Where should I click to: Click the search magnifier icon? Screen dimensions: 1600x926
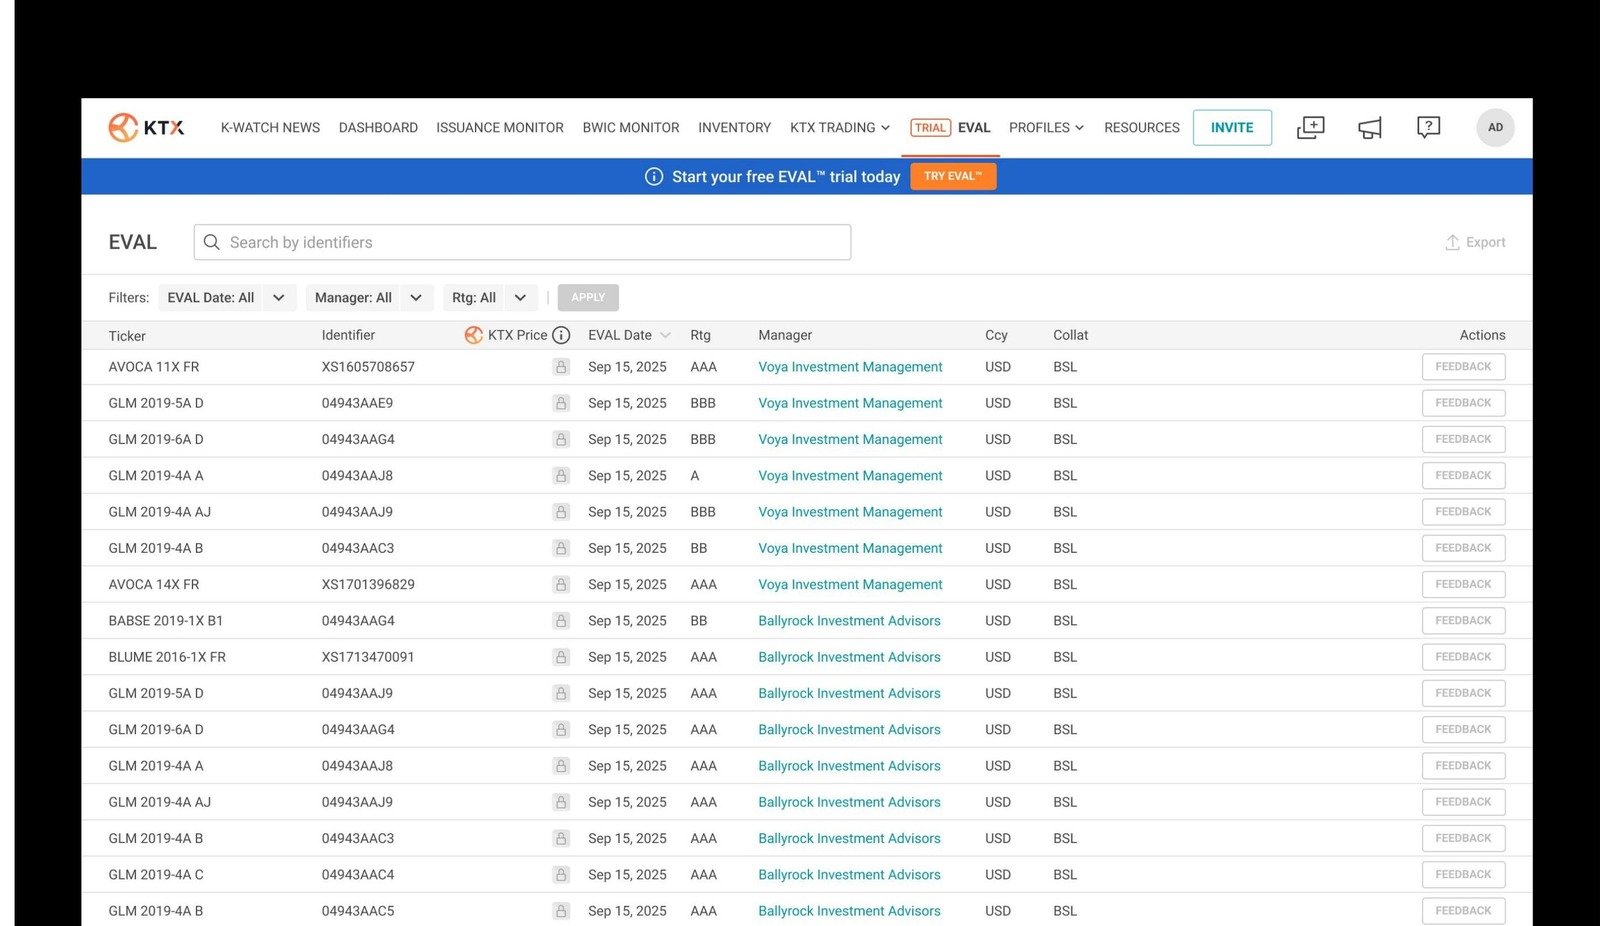click(x=212, y=242)
